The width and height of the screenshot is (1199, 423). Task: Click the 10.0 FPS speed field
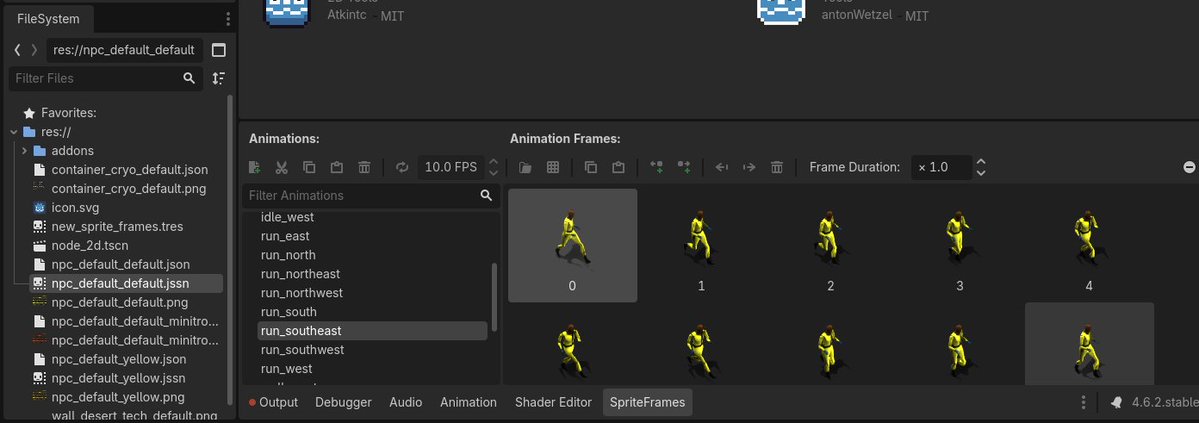451,167
